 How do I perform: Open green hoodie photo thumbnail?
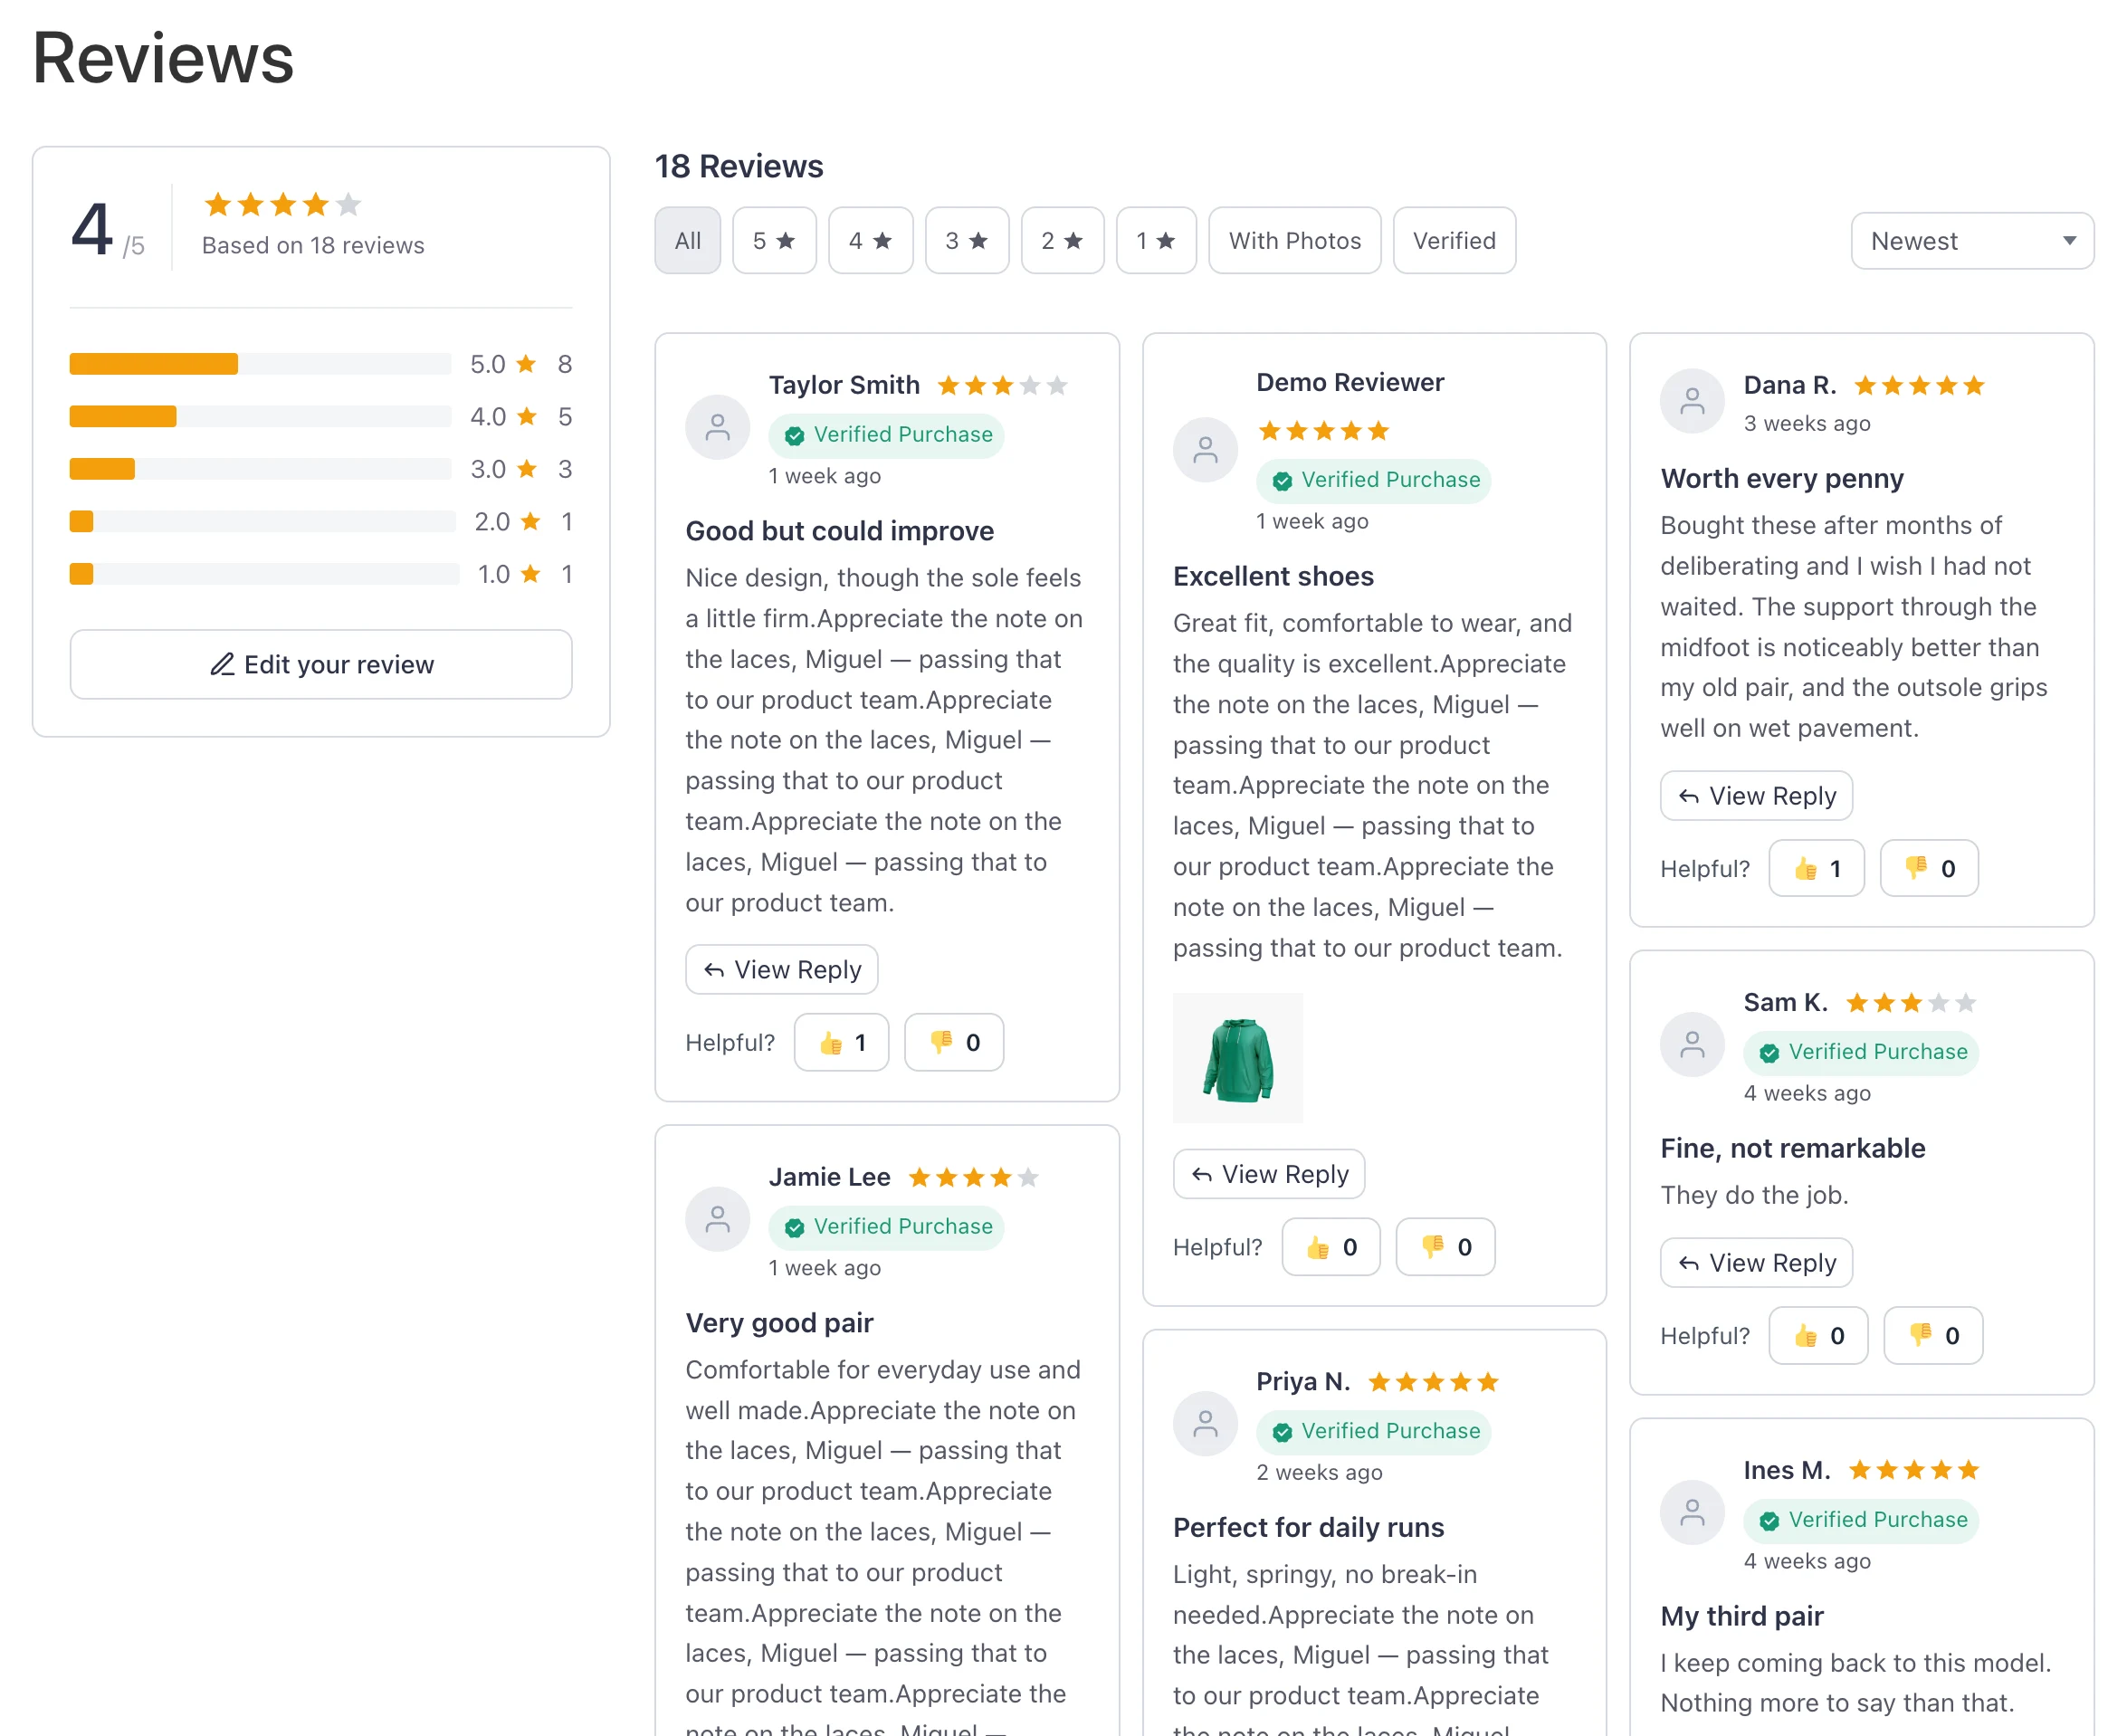(1238, 1058)
